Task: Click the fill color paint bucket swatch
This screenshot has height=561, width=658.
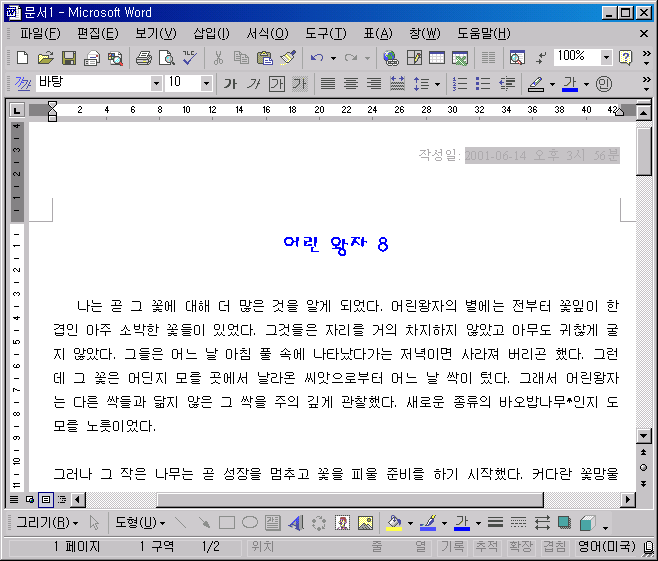Action: point(394,522)
